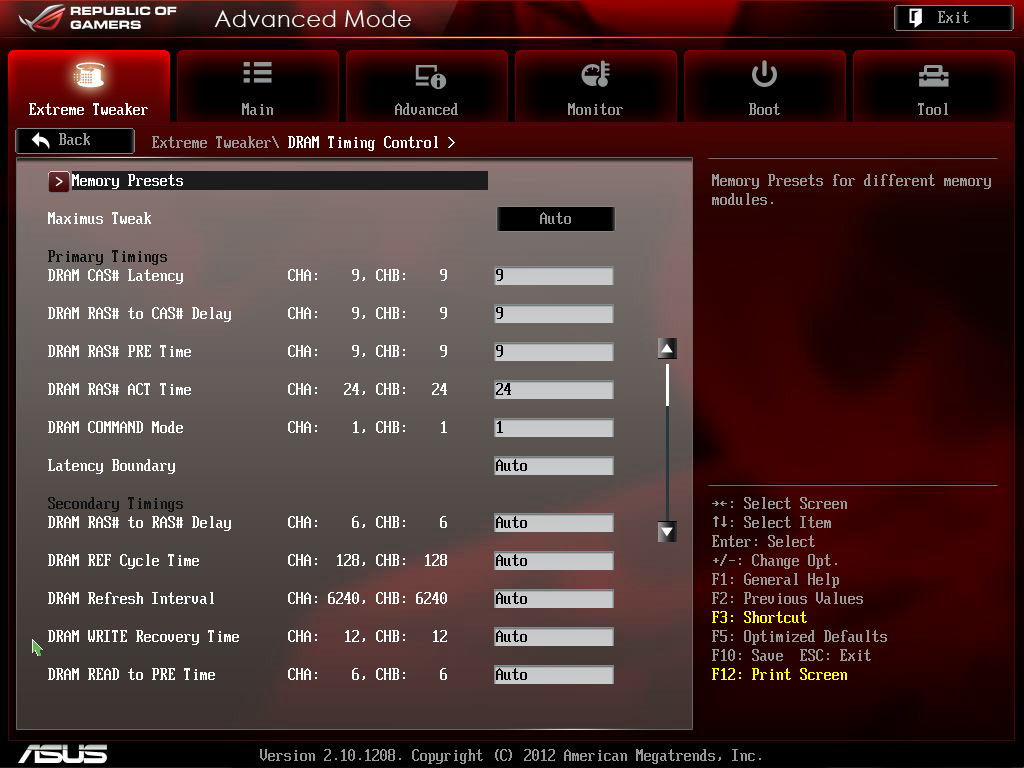Click the Back button
This screenshot has width=1024, height=768.
click(75, 140)
